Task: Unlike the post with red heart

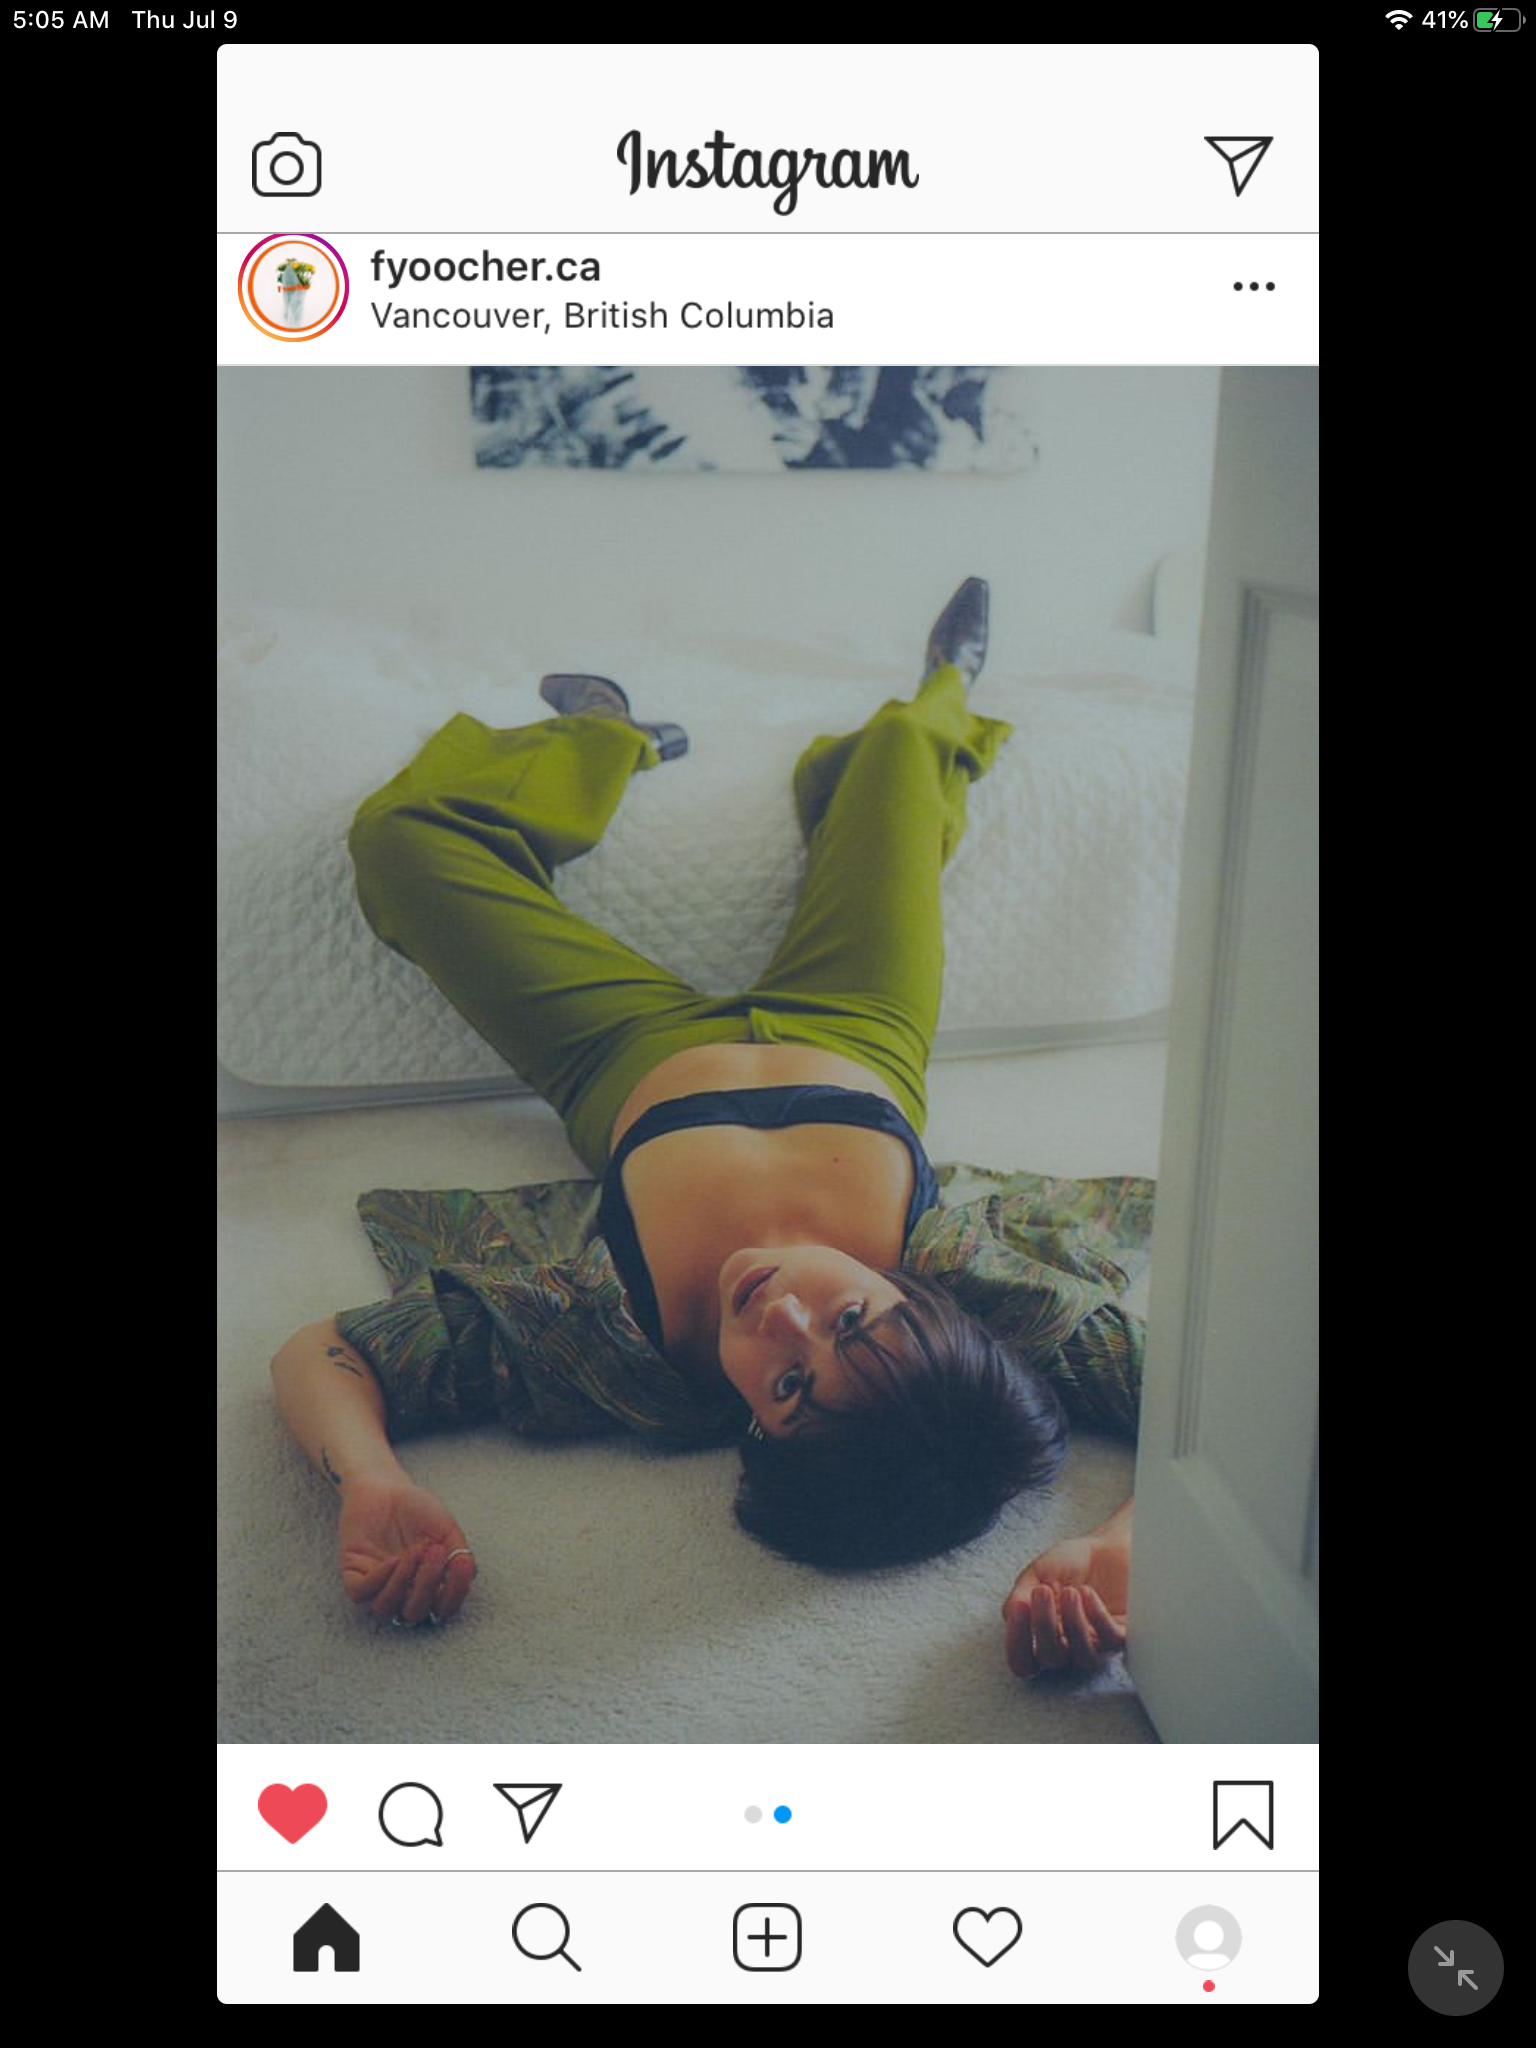Action: pos(293,1813)
